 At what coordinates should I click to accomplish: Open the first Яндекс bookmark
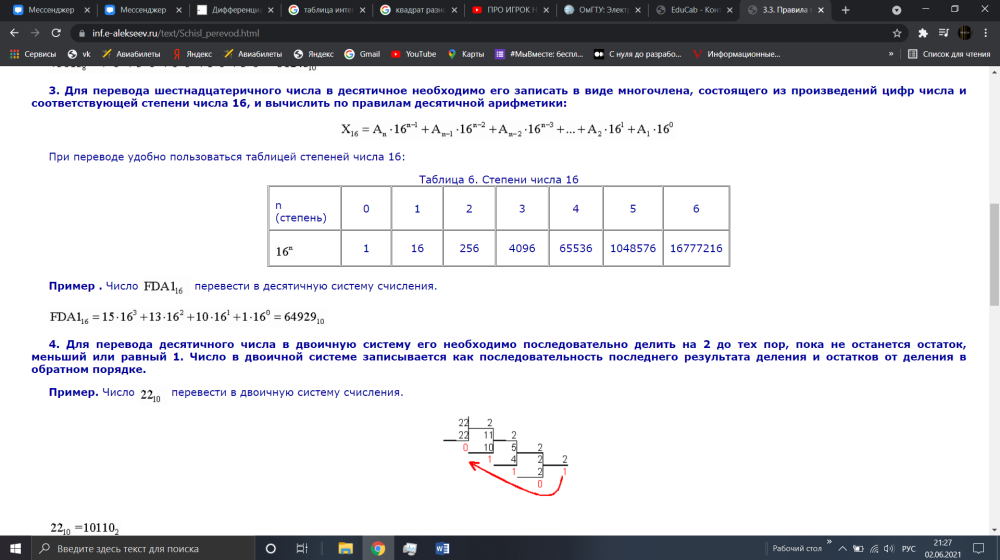click(193, 54)
